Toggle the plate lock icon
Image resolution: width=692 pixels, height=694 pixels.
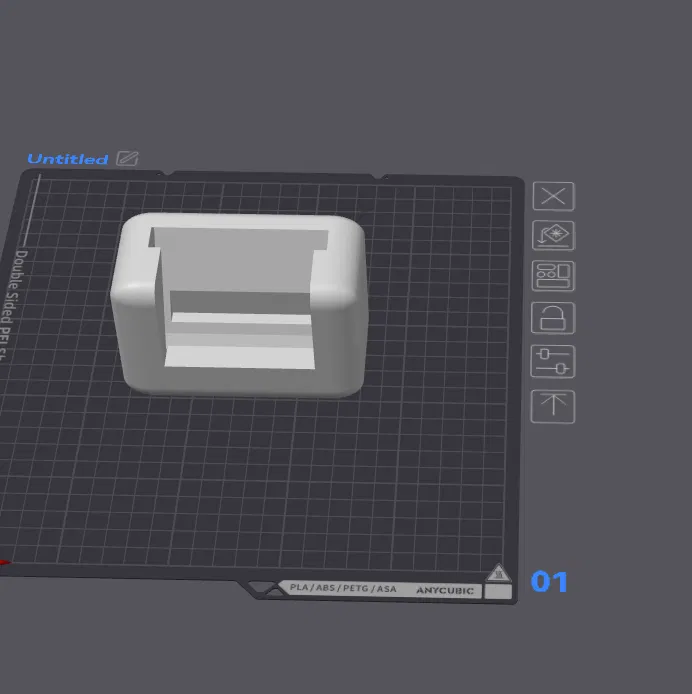point(553,318)
